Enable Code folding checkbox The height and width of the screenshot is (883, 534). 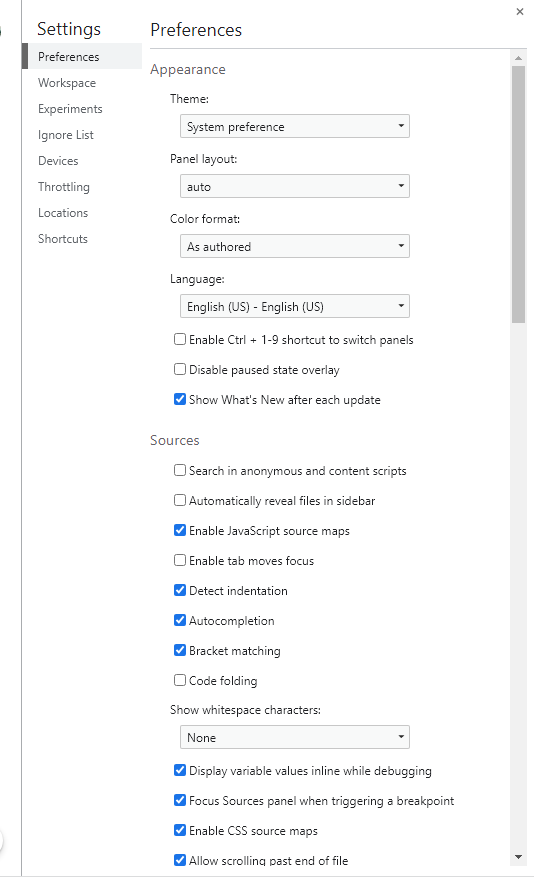[x=180, y=680]
